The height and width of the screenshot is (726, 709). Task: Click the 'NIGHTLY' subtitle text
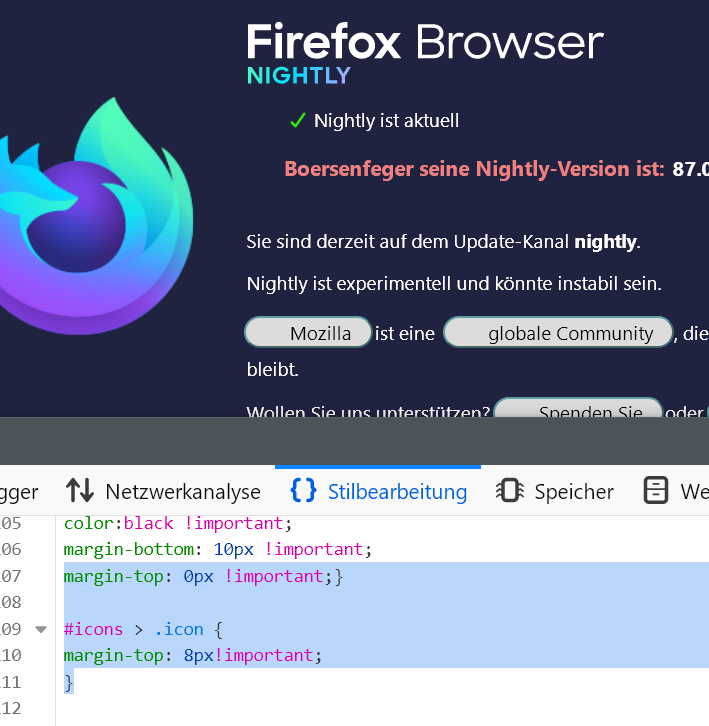point(299,75)
